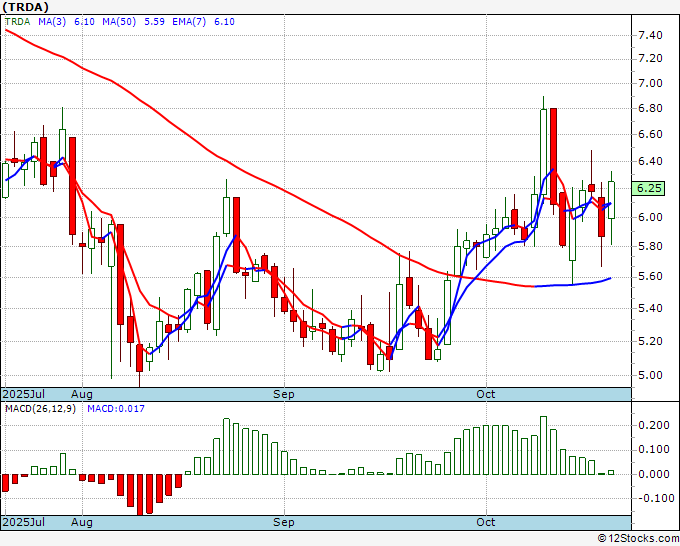Click the 0.200 MACD axis label
Image resolution: width=680 pixels, height=546 pixels.
click(x=654, y=425)
